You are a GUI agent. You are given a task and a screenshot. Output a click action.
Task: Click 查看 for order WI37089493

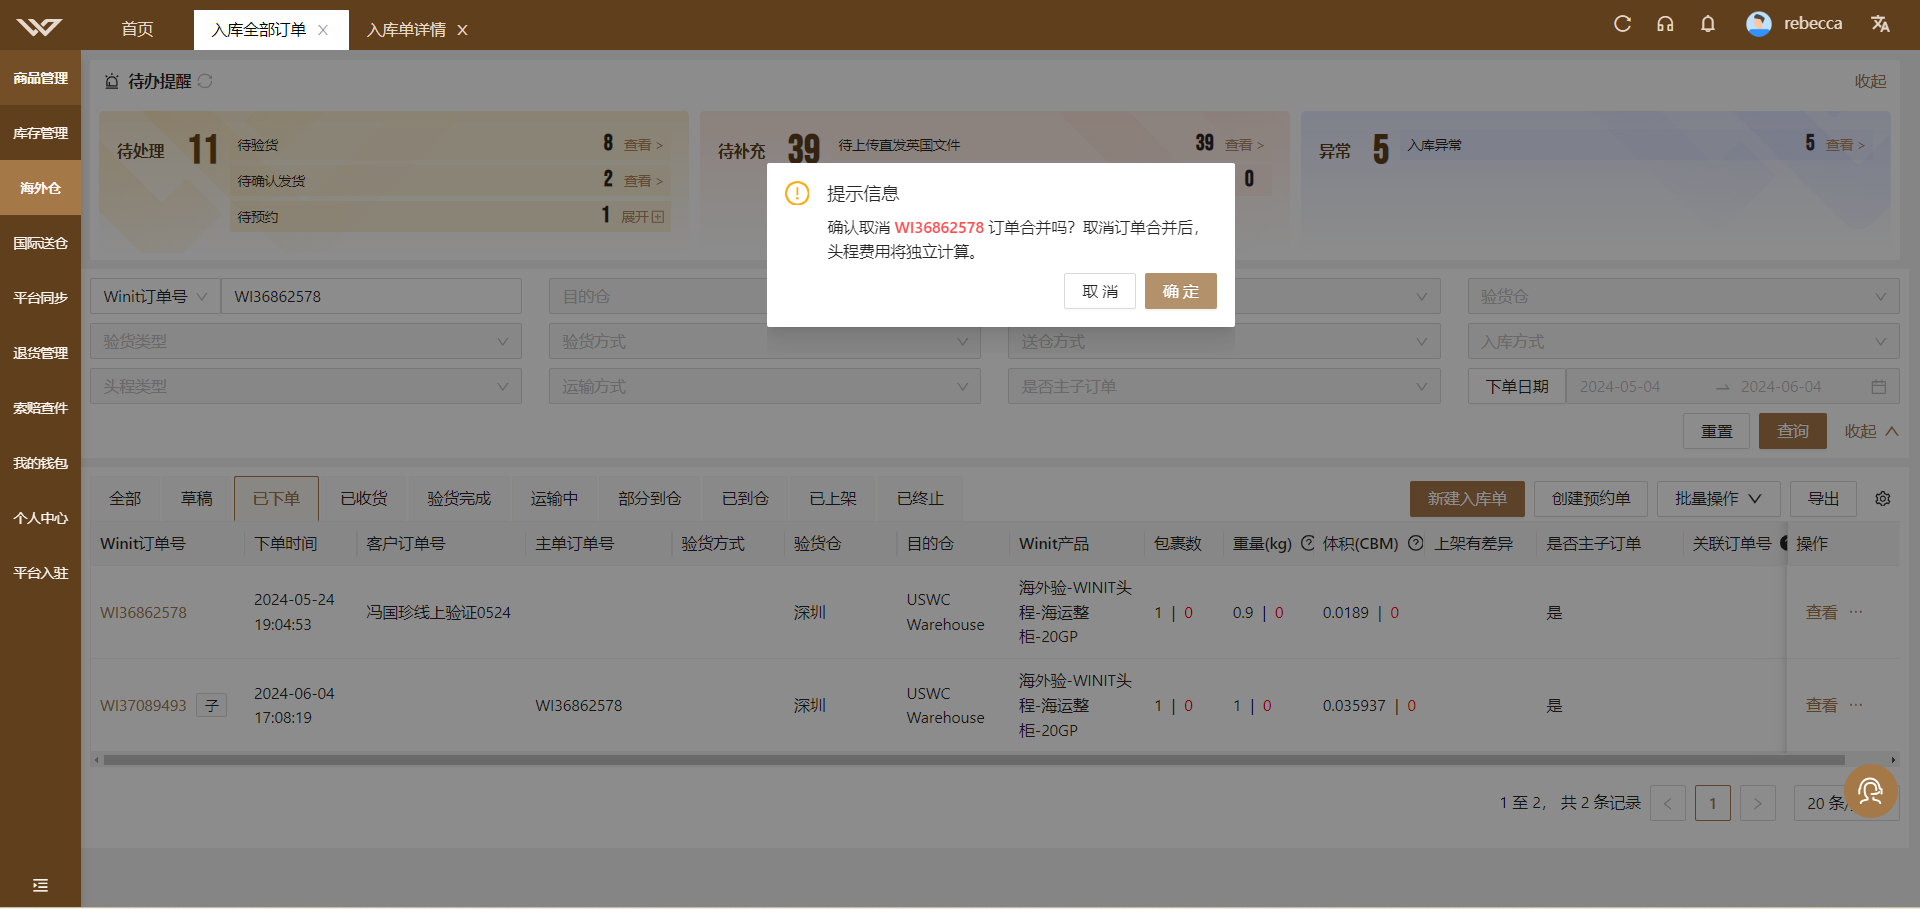coord(1821,705)
